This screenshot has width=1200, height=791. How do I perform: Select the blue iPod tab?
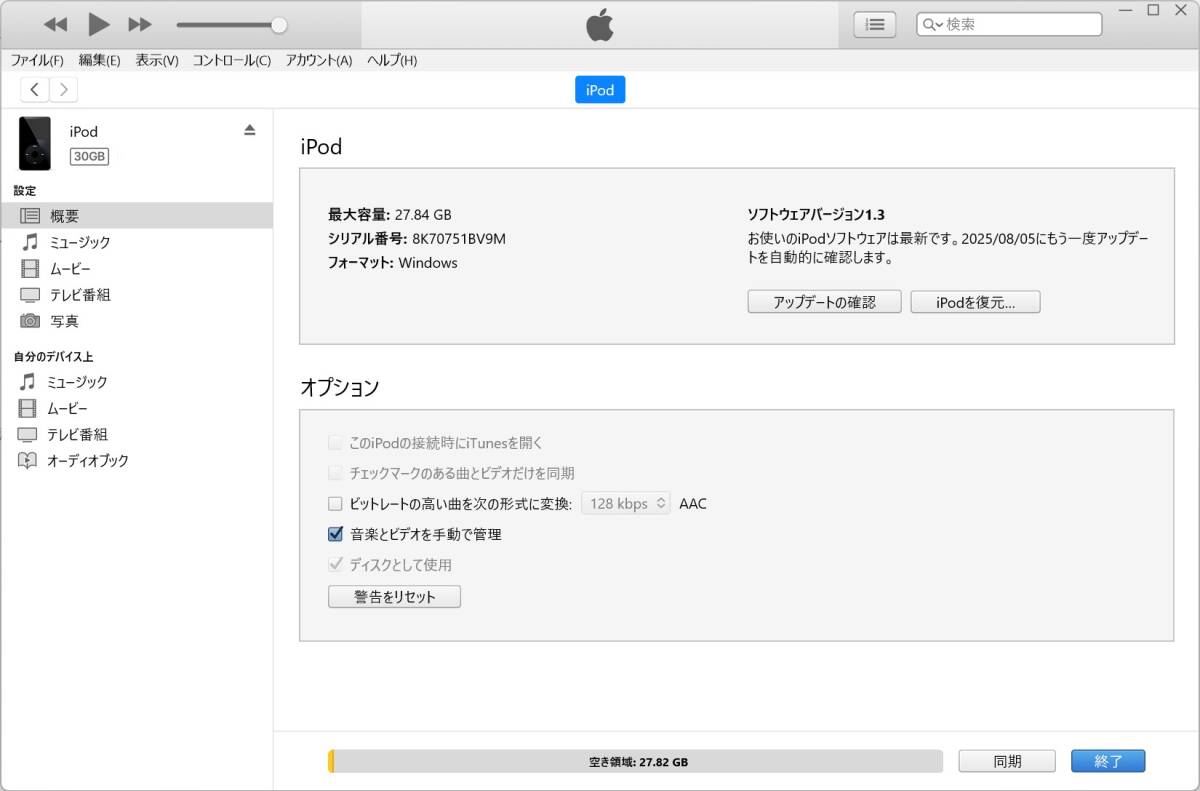tap(600, 90)
